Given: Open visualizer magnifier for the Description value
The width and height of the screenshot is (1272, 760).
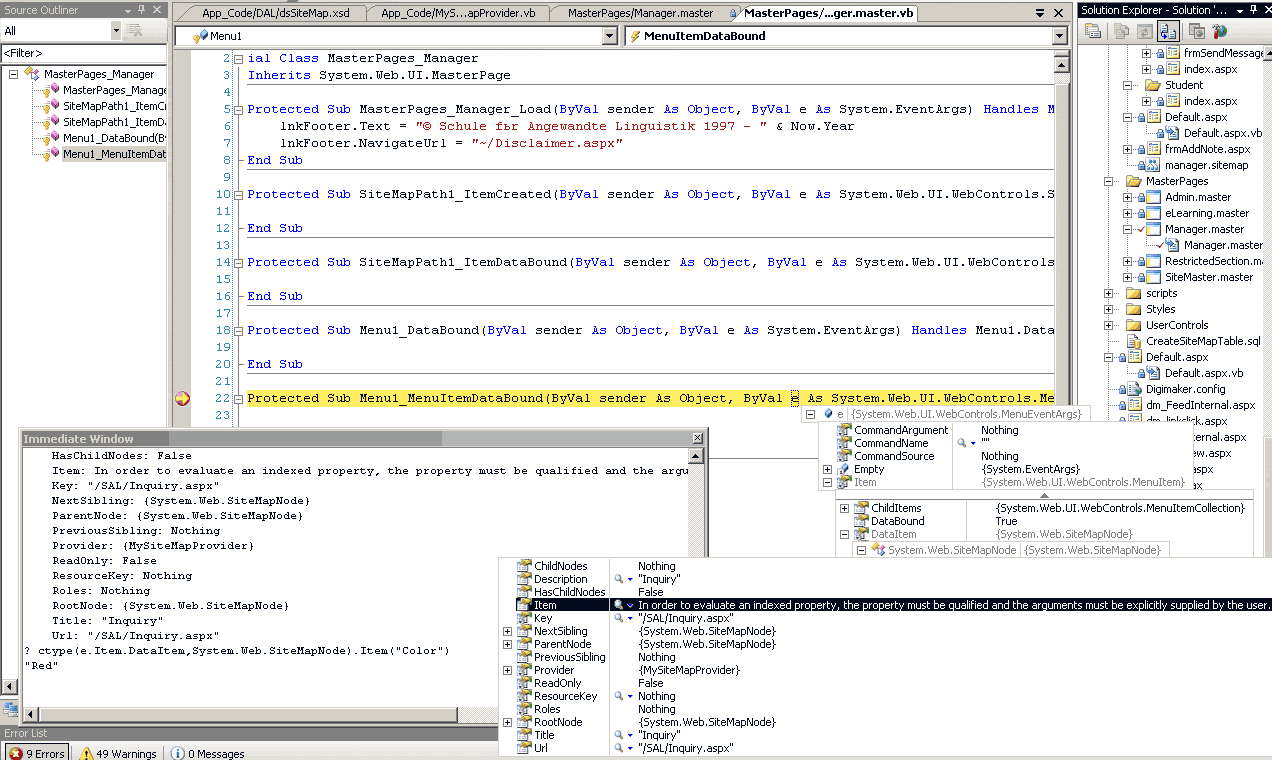Looking at the screenshot, I should pyautogui.click(x=620, y=579).
